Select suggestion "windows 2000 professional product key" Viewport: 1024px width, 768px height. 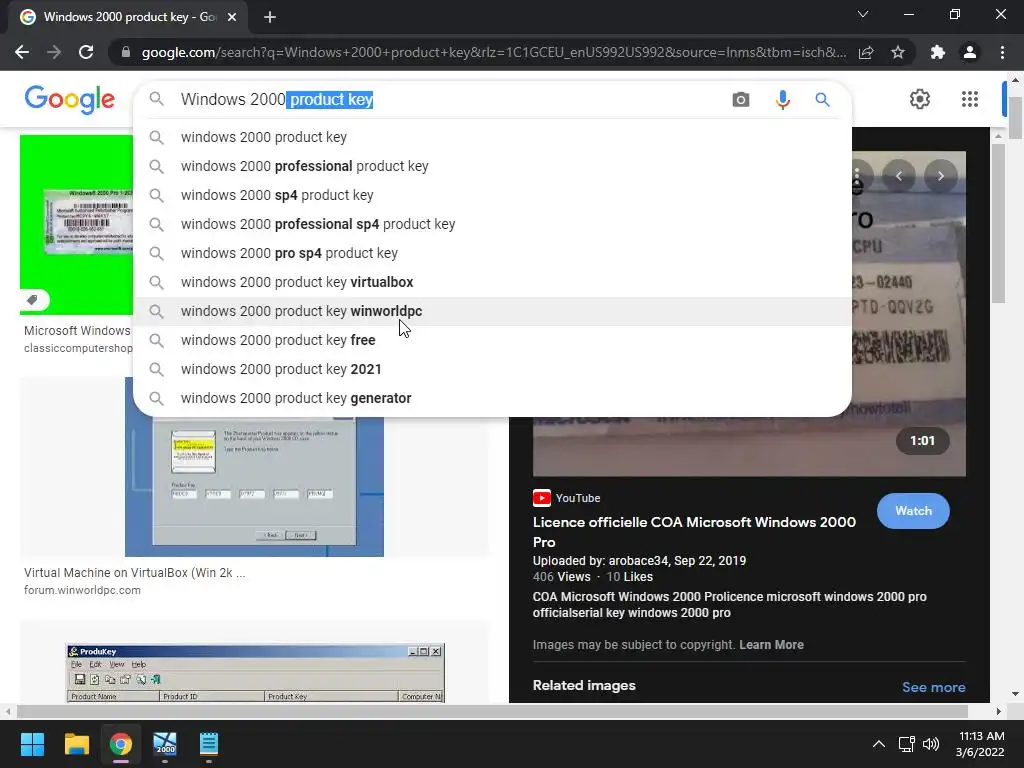(x=492, y=166)
